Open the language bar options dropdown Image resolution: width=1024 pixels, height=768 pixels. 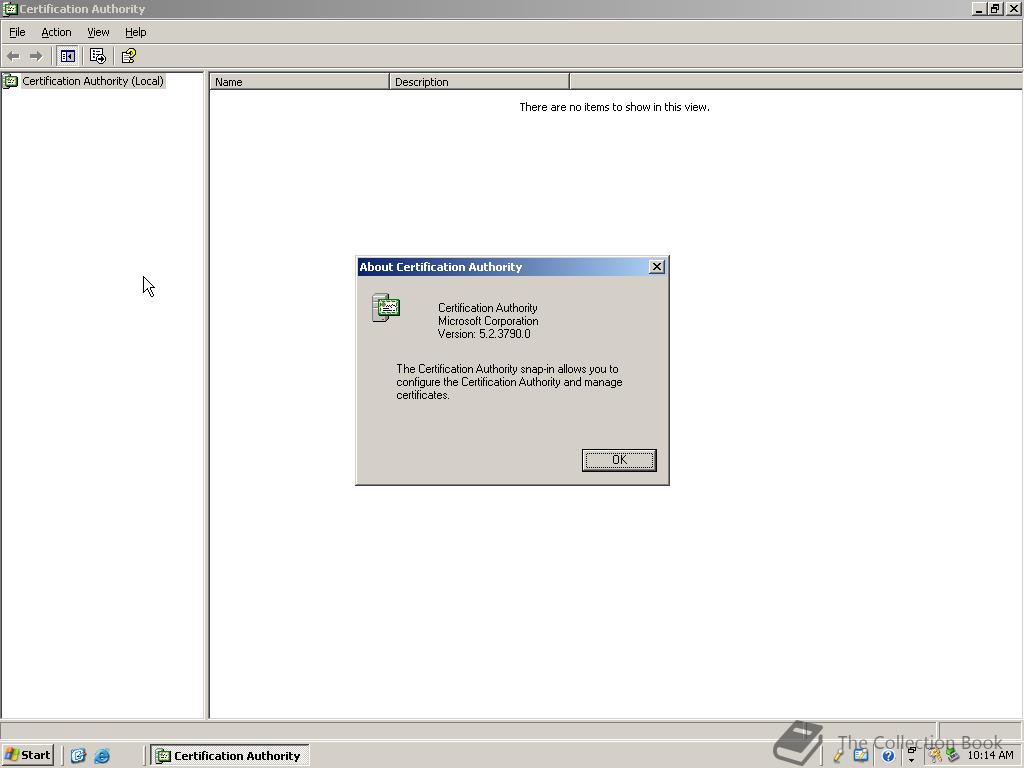tap(912, 760)
